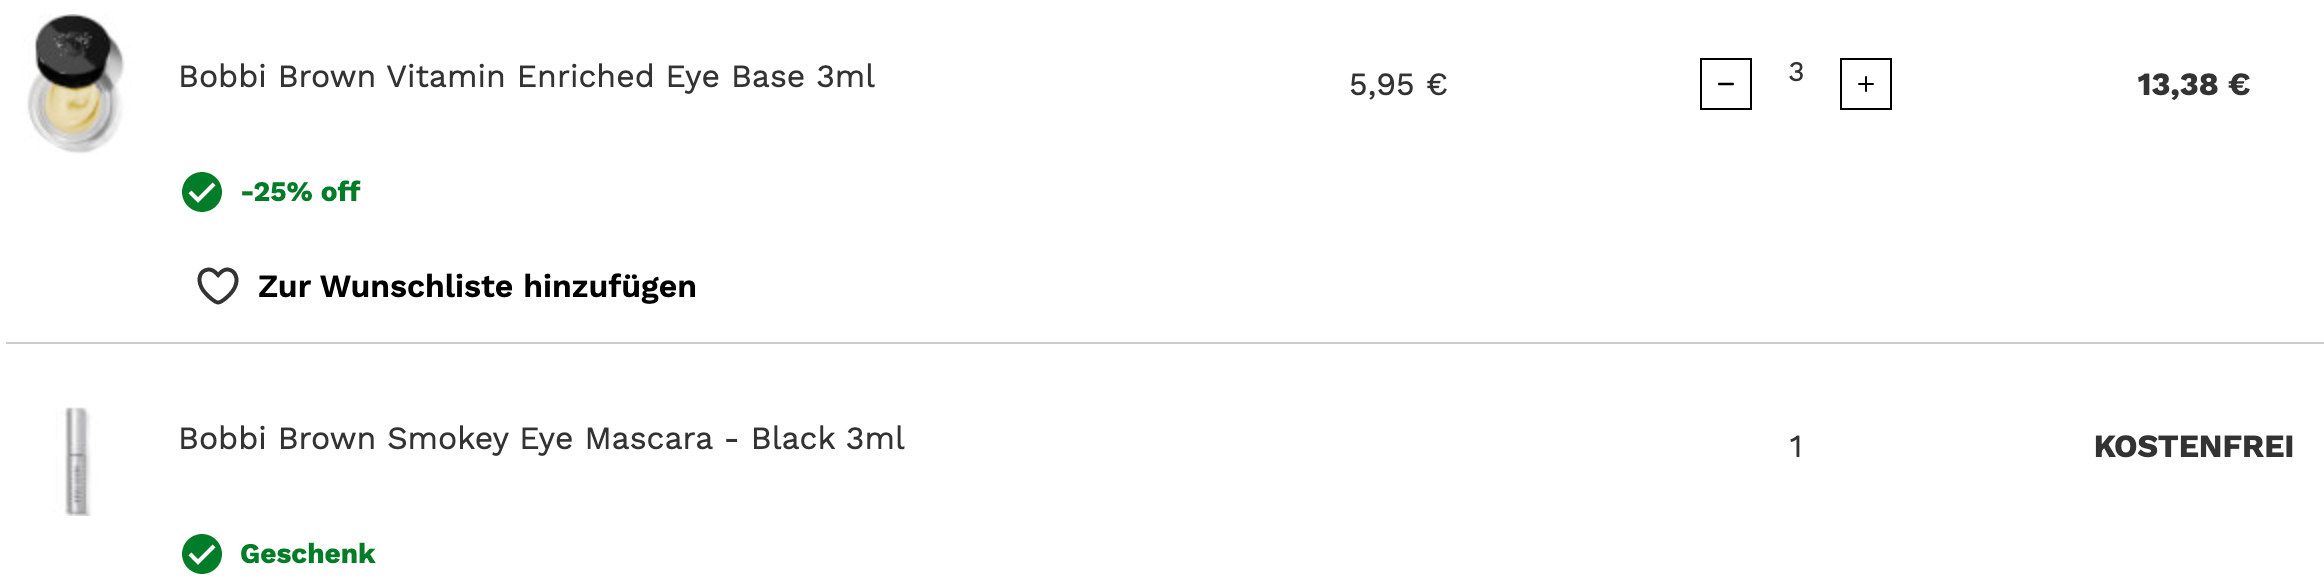This screenshot has width=2324, height=586.
Task: Click the KOSTENFREI label
Action: [x=2193, y=446]
